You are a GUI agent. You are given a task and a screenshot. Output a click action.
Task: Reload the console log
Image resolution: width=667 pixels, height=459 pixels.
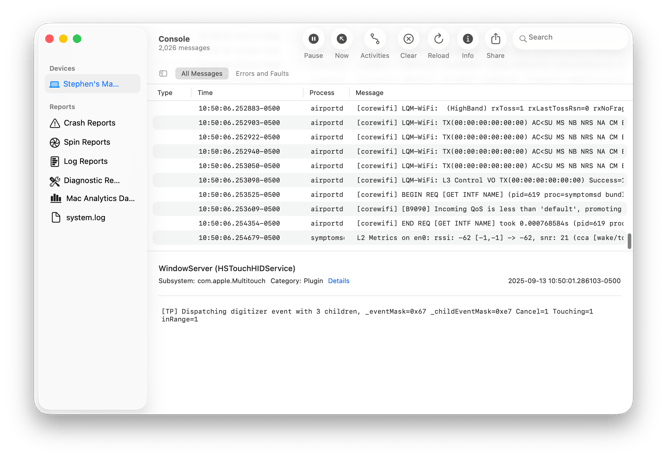[x=438, y=39]
